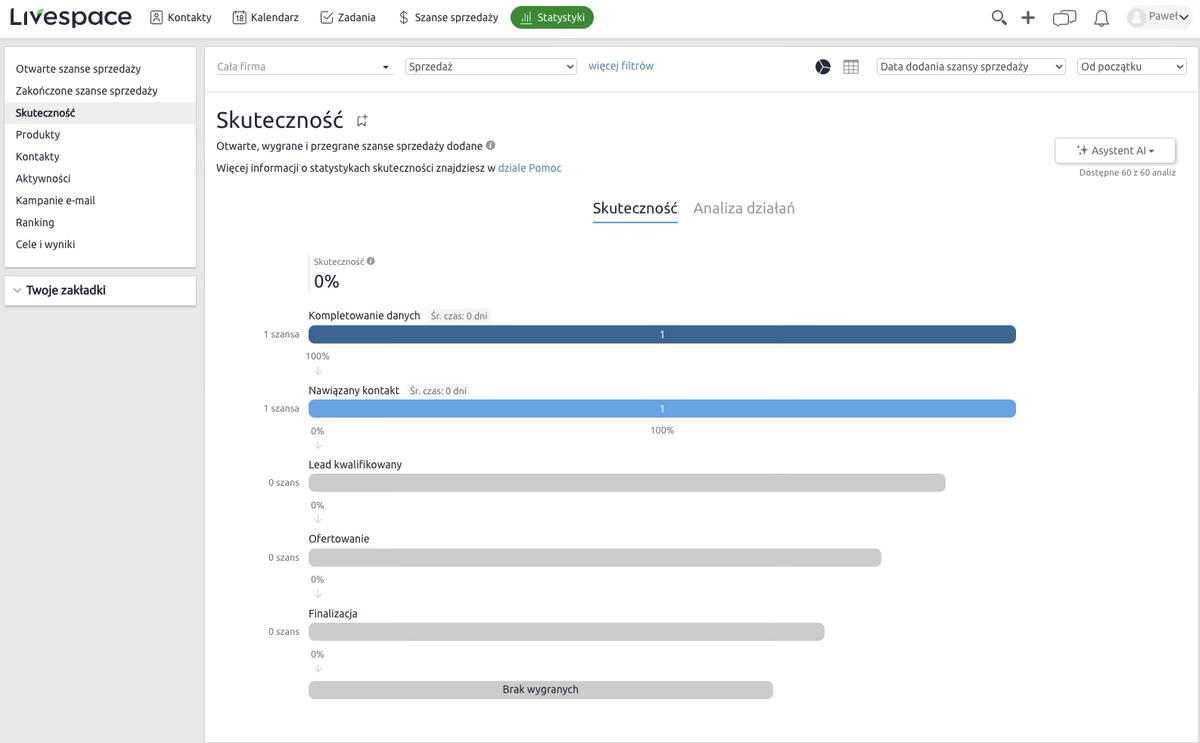Open the Sprzedaż process dropdown
This screenshot has height=743, width=1200.
pyautogui.click(x=491, y=67)
